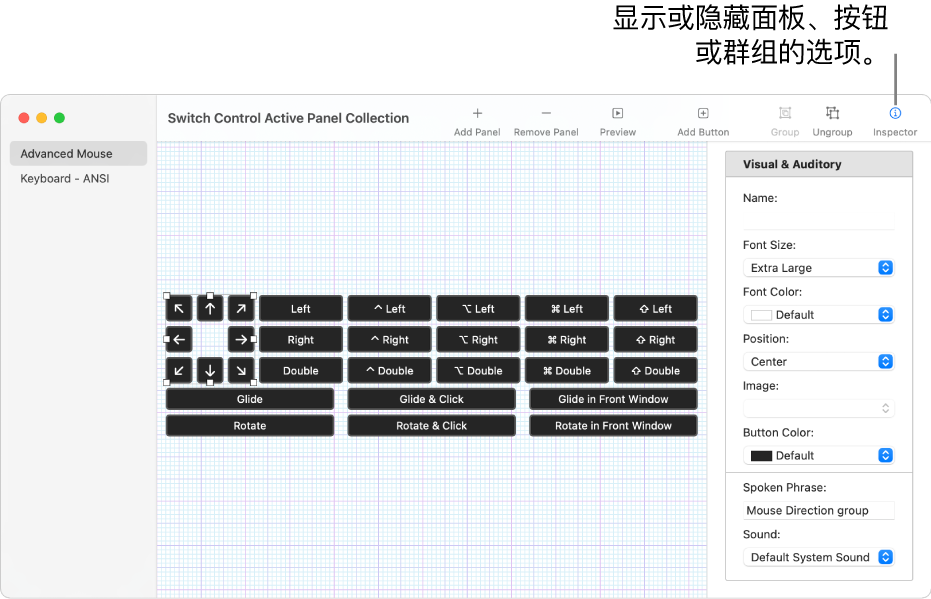Open the Font Size dropdown
Image resolution: width=931 pixels, height=599 pixels.
click(x=819, y=268)
